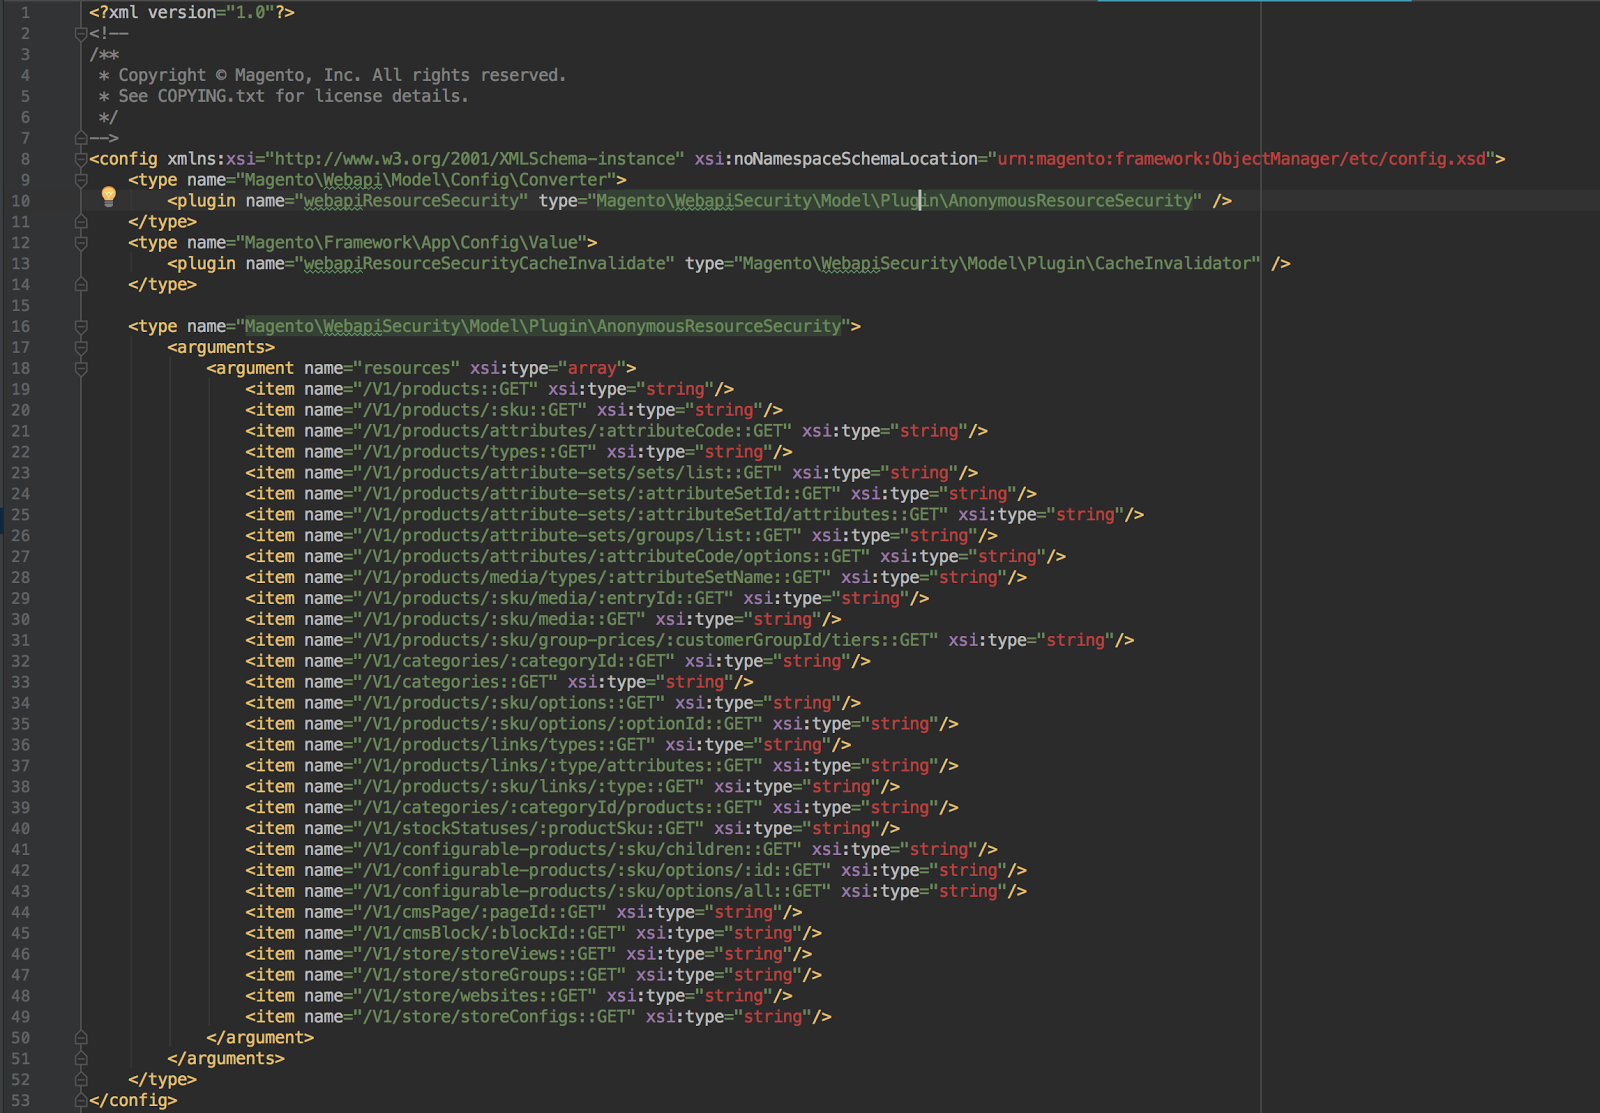Click item '/V1/products/:sku/media/:entryId::GET'

point(543,599)
